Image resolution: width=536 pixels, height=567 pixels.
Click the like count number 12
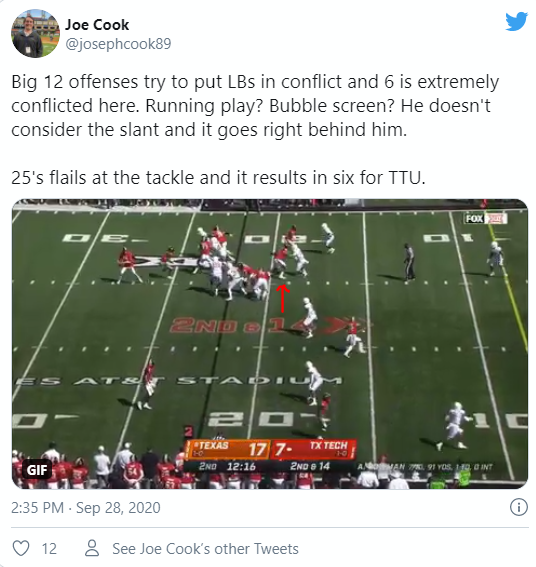(x=49, y=549)
